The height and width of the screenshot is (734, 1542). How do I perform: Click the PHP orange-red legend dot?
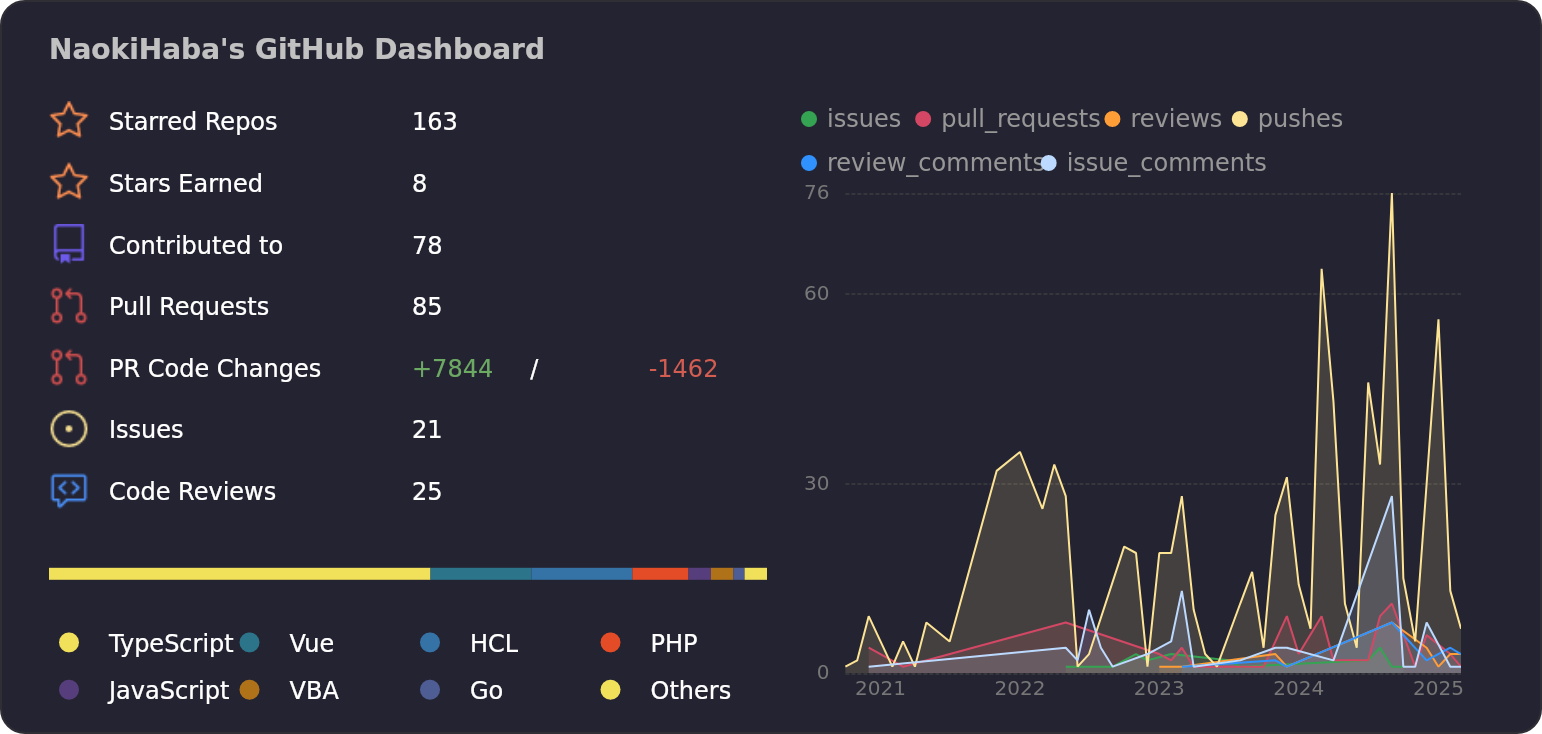pyautogui.click(x=611, y=642)
